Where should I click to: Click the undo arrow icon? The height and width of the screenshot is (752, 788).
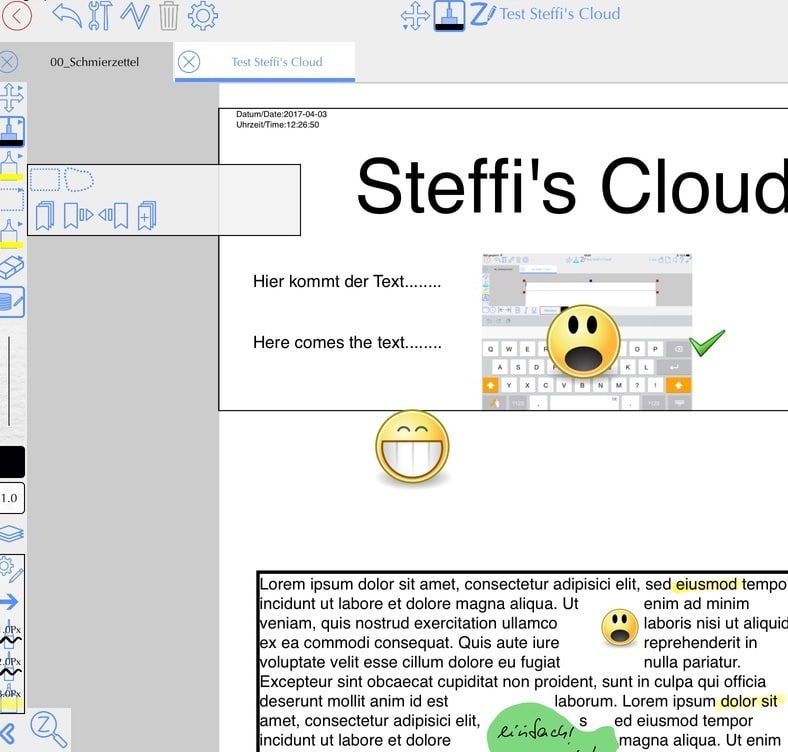(x=66, y=14)
